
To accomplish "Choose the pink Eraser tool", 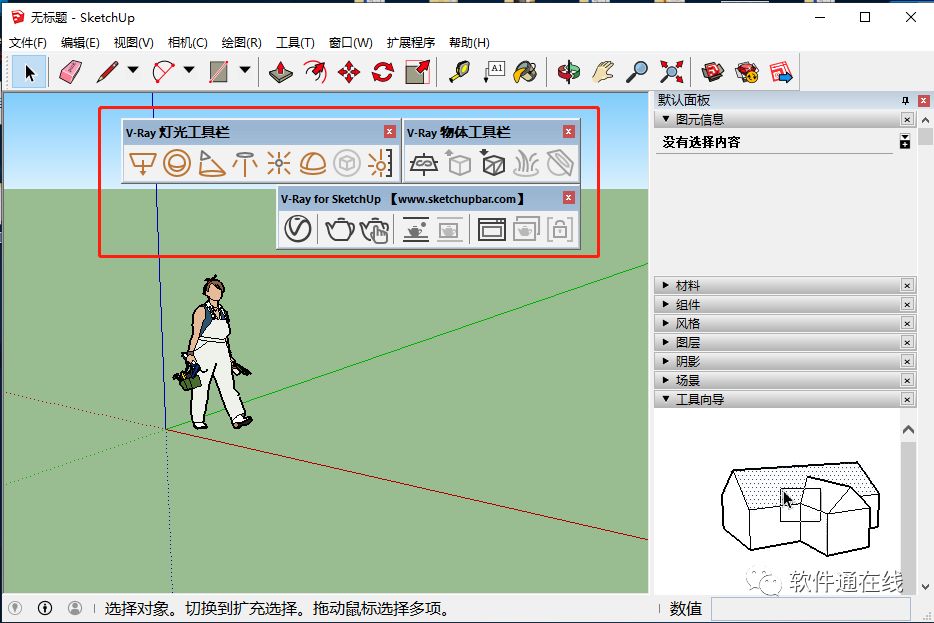I will click(70, 72).
